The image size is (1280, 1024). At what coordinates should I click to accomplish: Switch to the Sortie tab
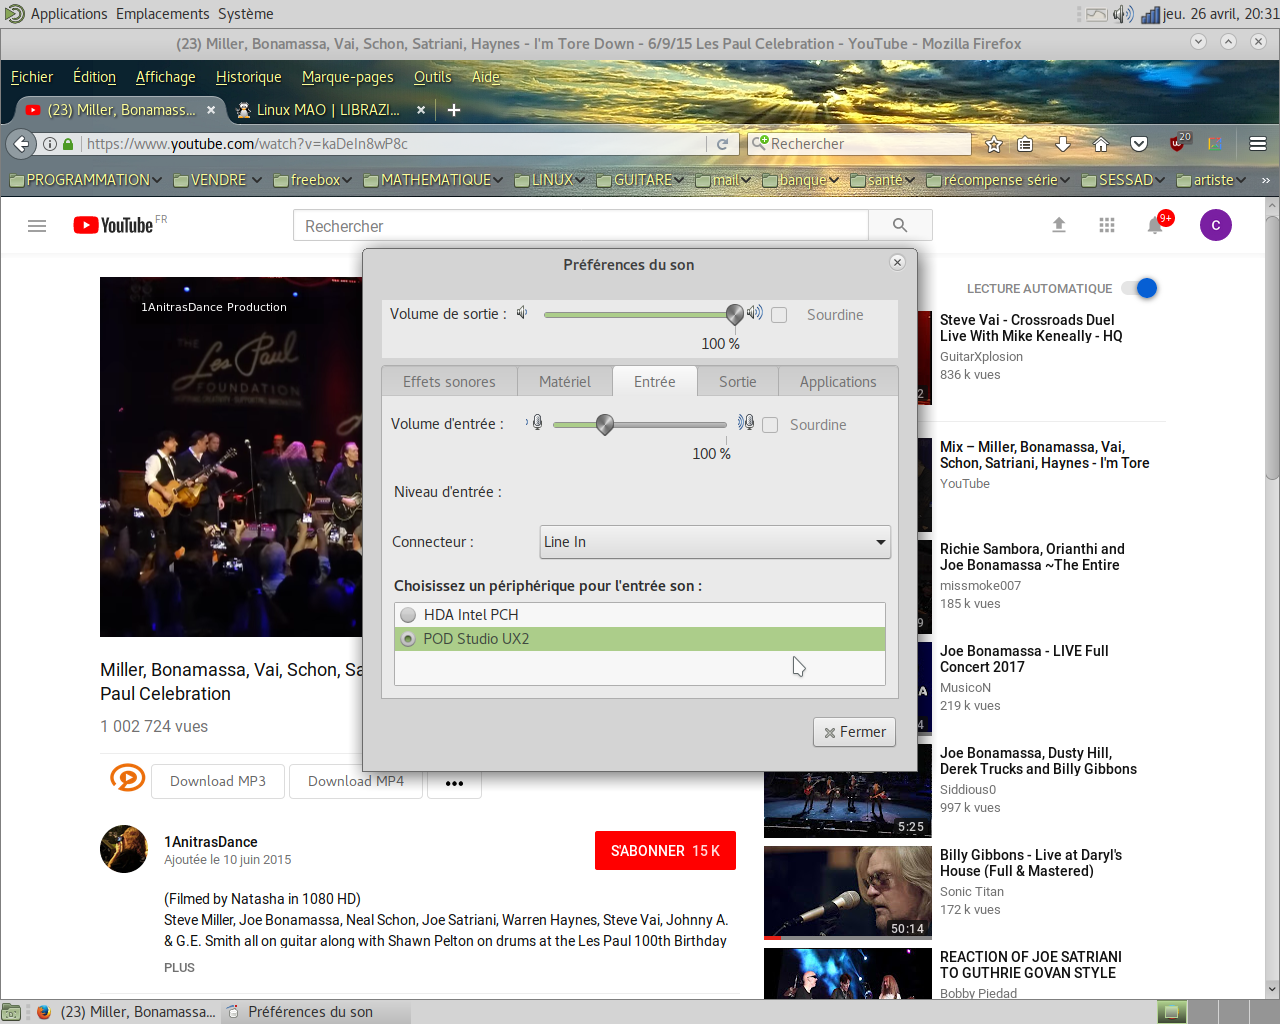(x=737, y=382)
